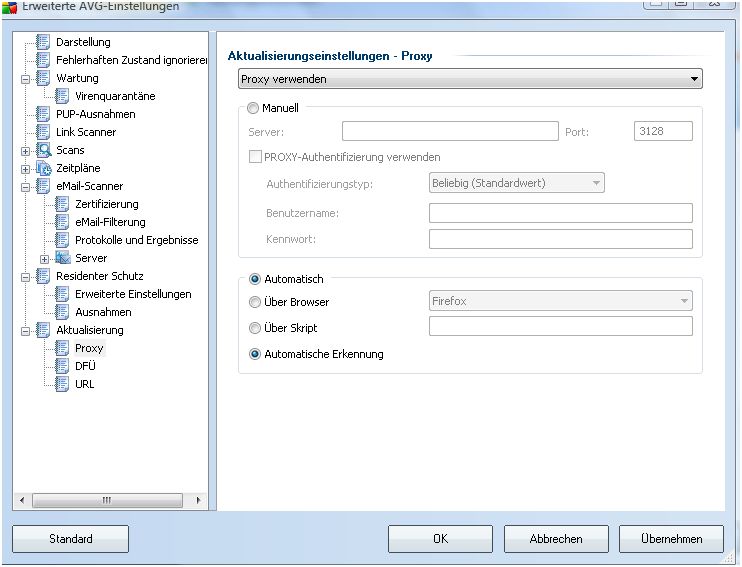
Task: Collapse the Residenter Schutz tree node
Action: tap(26, 277)
